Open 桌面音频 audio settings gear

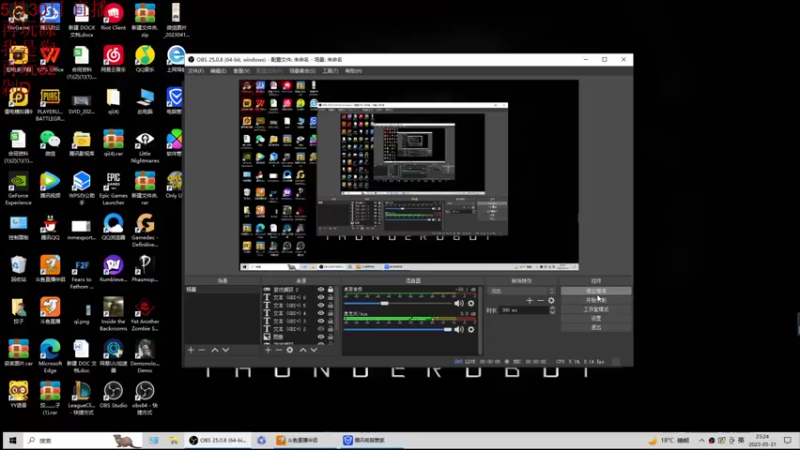[471, 304]
